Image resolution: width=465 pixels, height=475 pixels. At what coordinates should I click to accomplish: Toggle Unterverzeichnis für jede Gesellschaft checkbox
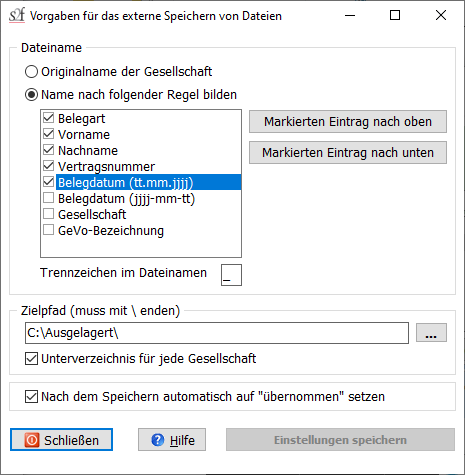tap(31, 359)
